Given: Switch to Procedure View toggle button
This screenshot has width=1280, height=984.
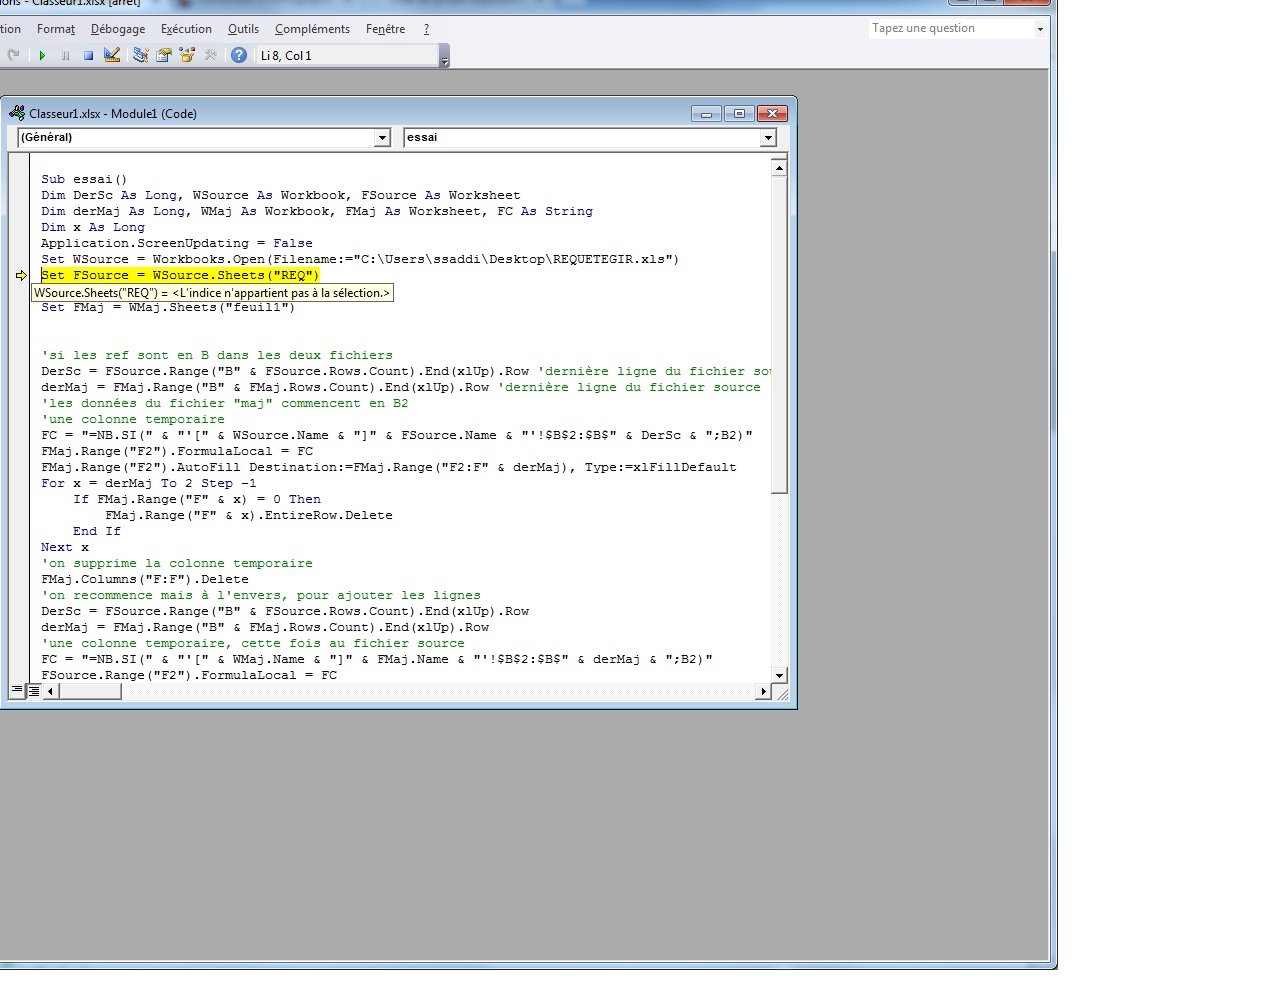Looking at the screenshot, I should (17, 691).
